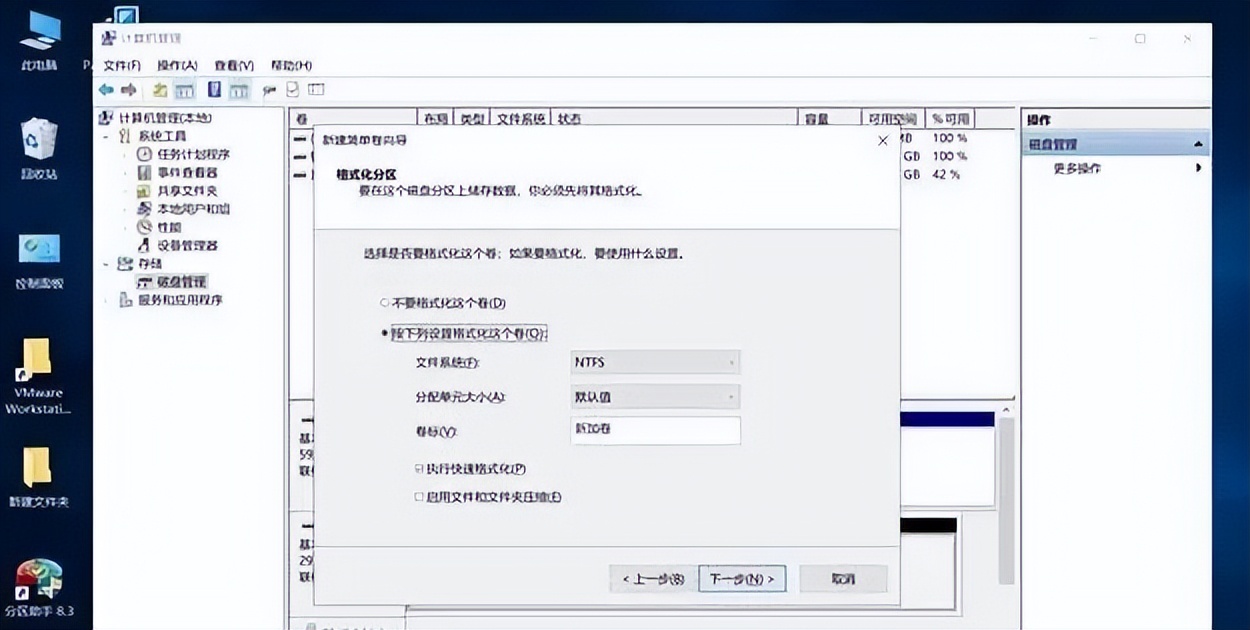Click the 系统工具 tools icon in tree

[x=125, y=136]
